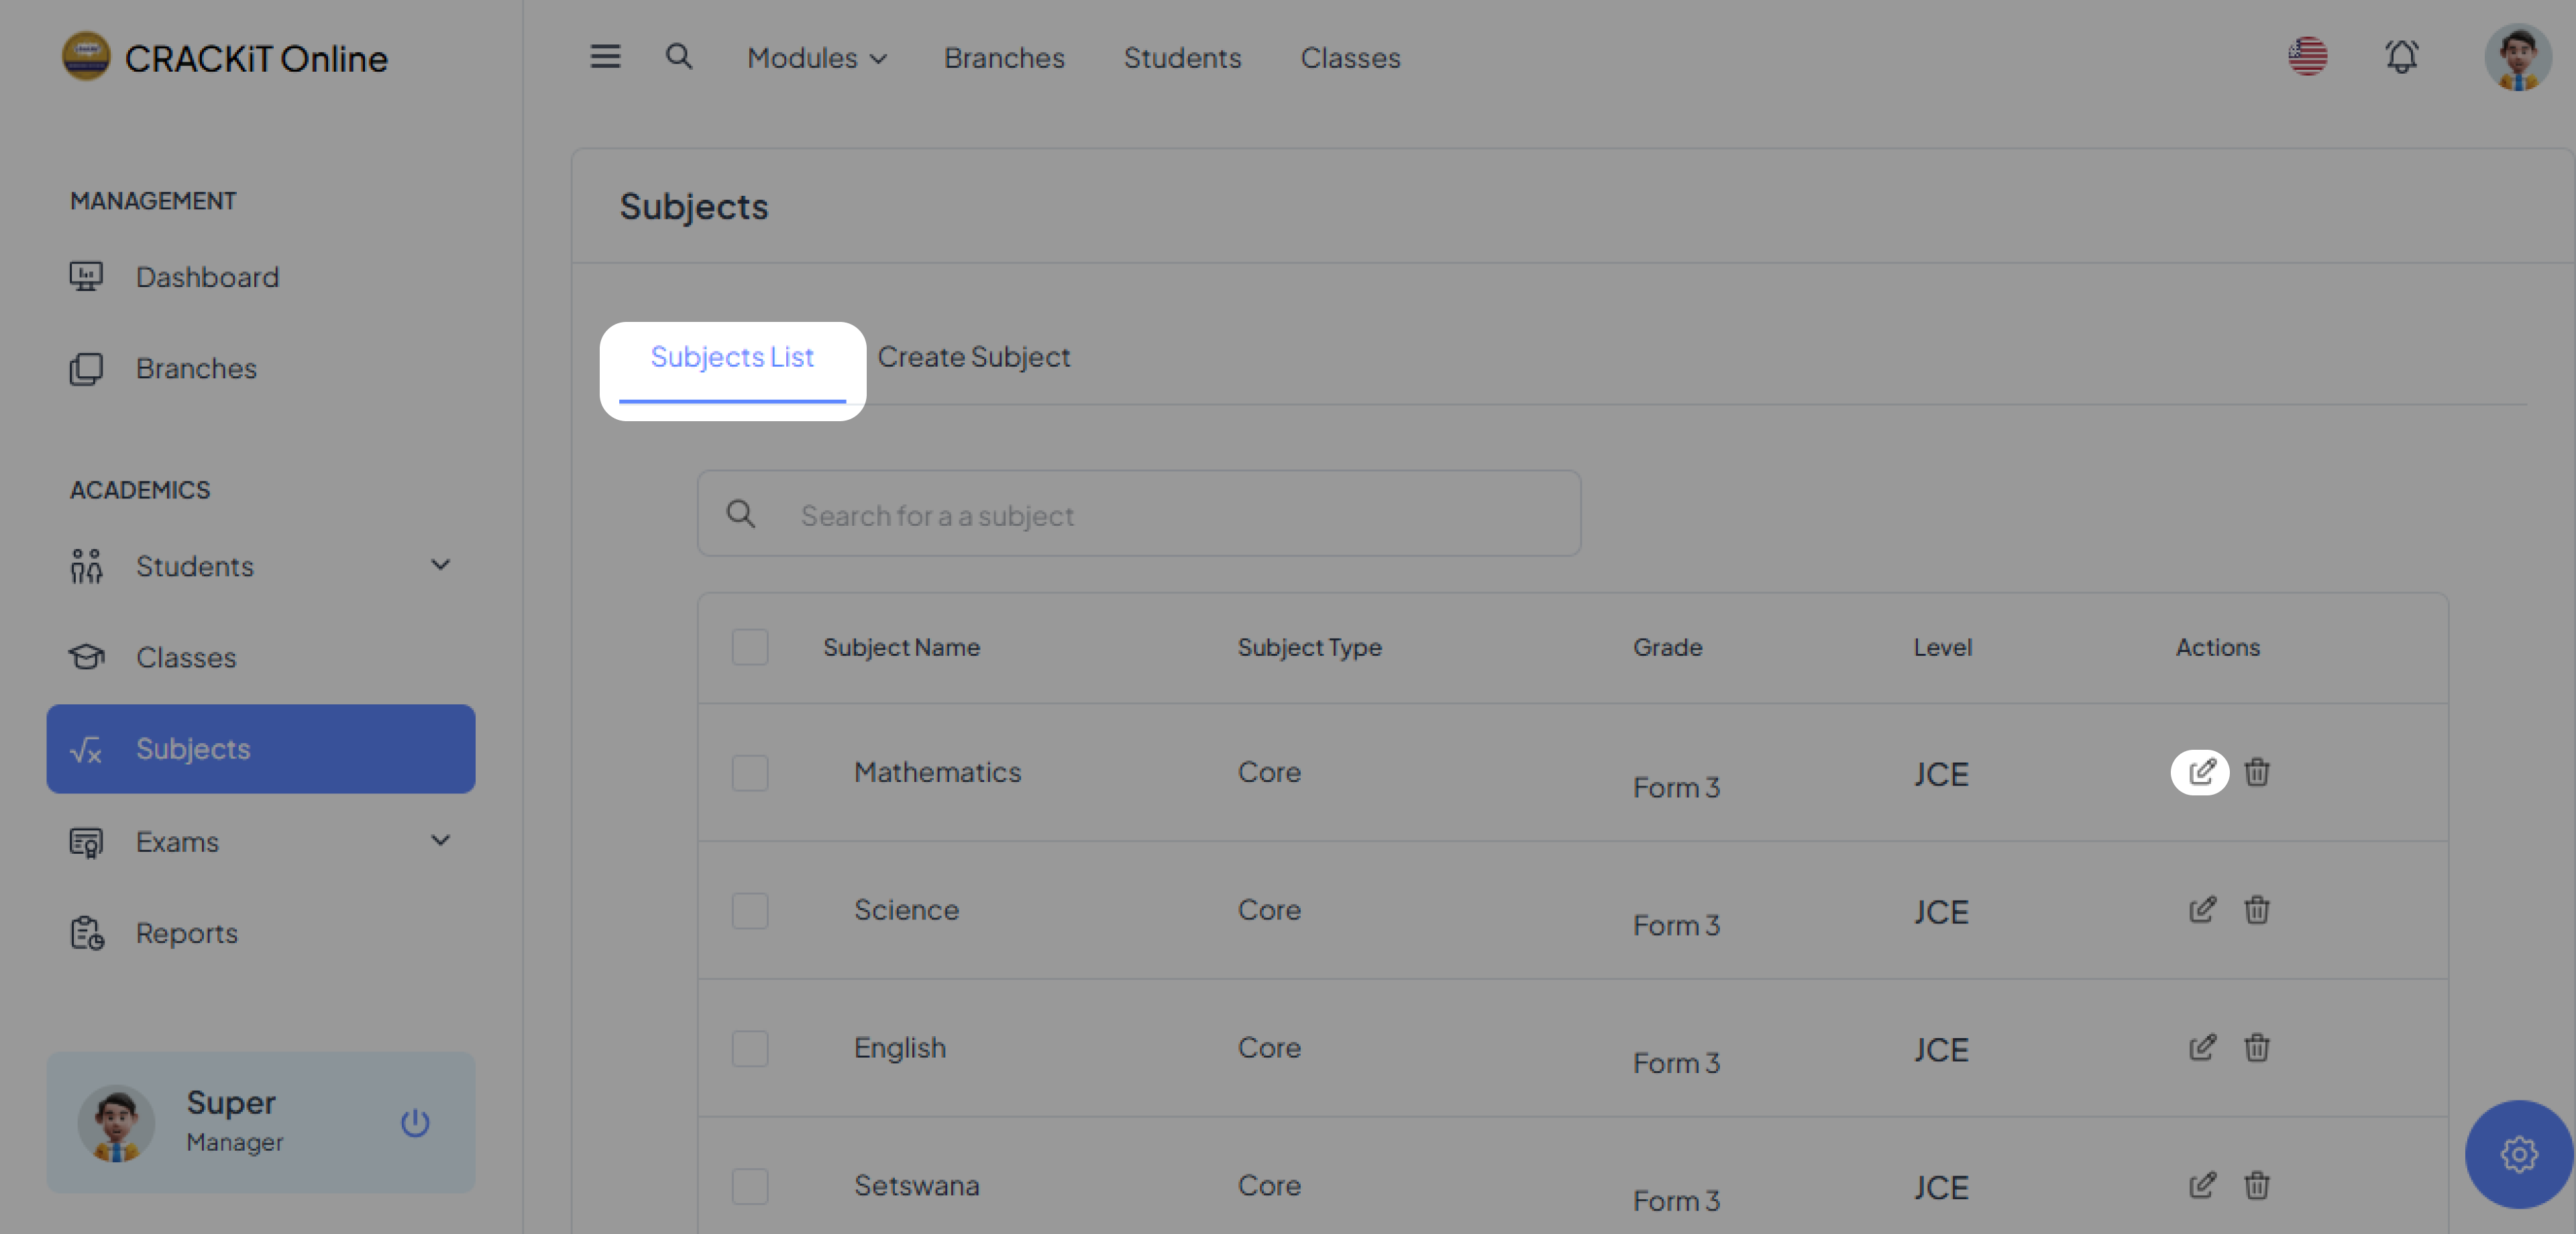Check the Science row checkbox
This screenshot has height=1234, width=2576.
(749, 910)
